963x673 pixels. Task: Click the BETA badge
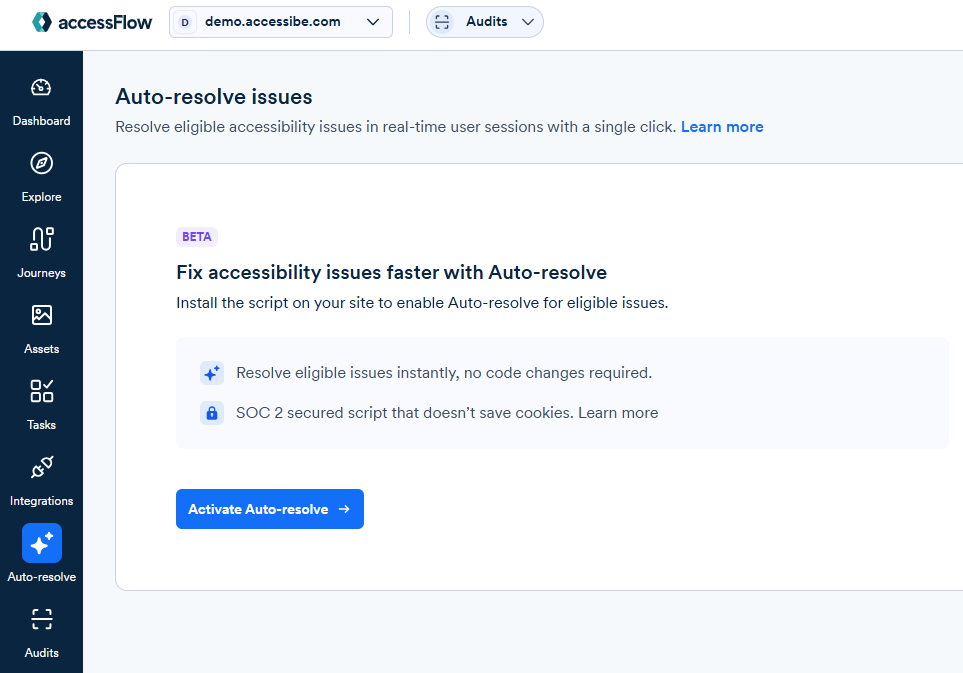(x=197, y=237)
